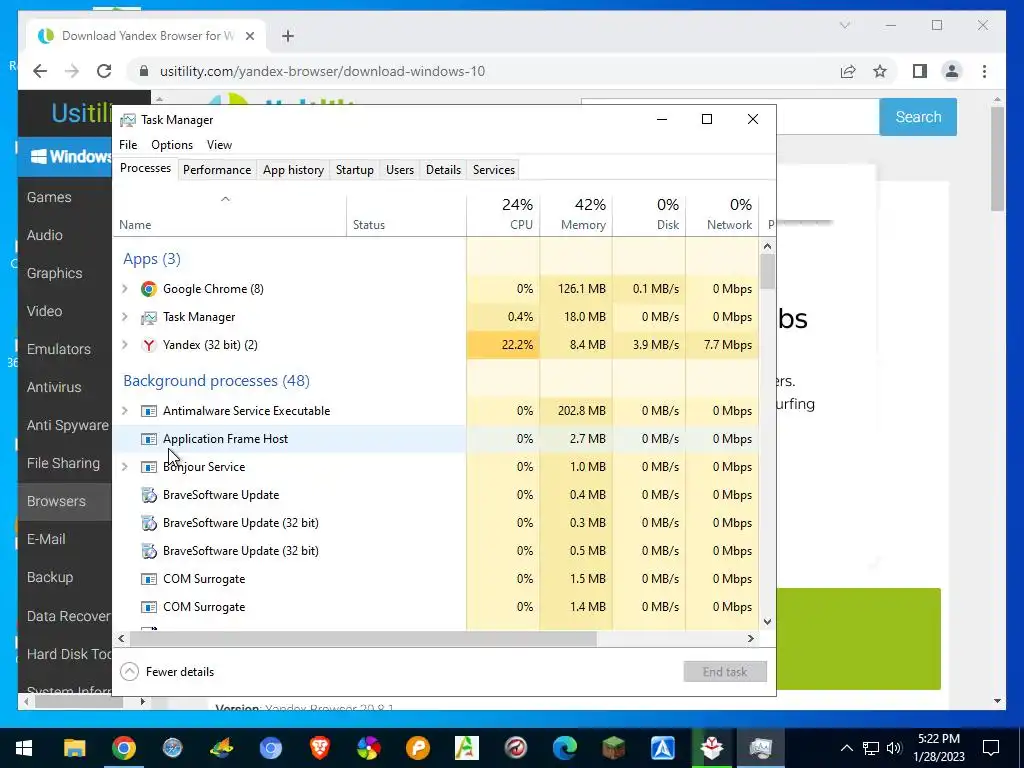Click the network tray icon

point(871,748)
